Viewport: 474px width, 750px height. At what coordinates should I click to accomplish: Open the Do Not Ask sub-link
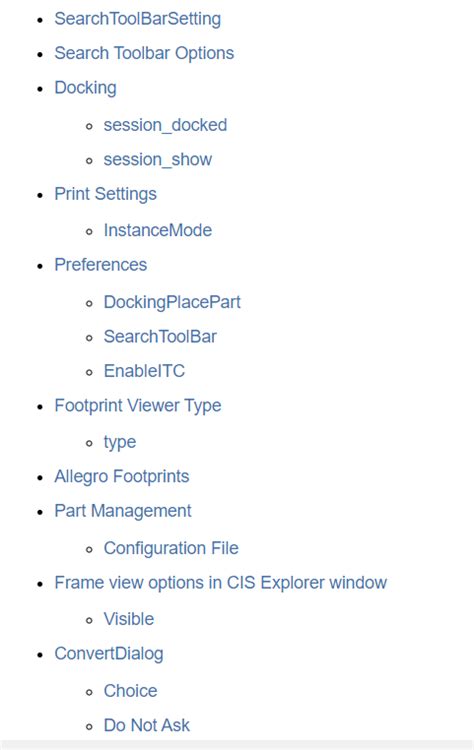(147, 725)
